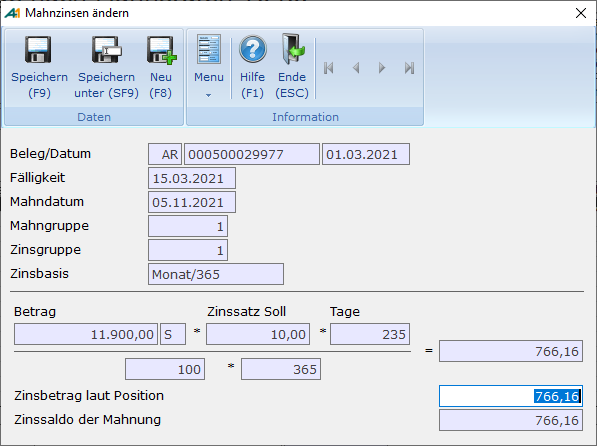Click the S indicator field next to Betrag
This screenshot has width=597, height=446.
click(x=173, y=334)
